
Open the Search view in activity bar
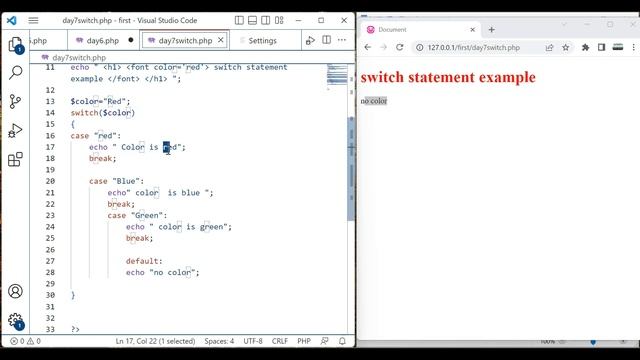tap(16, 73)
